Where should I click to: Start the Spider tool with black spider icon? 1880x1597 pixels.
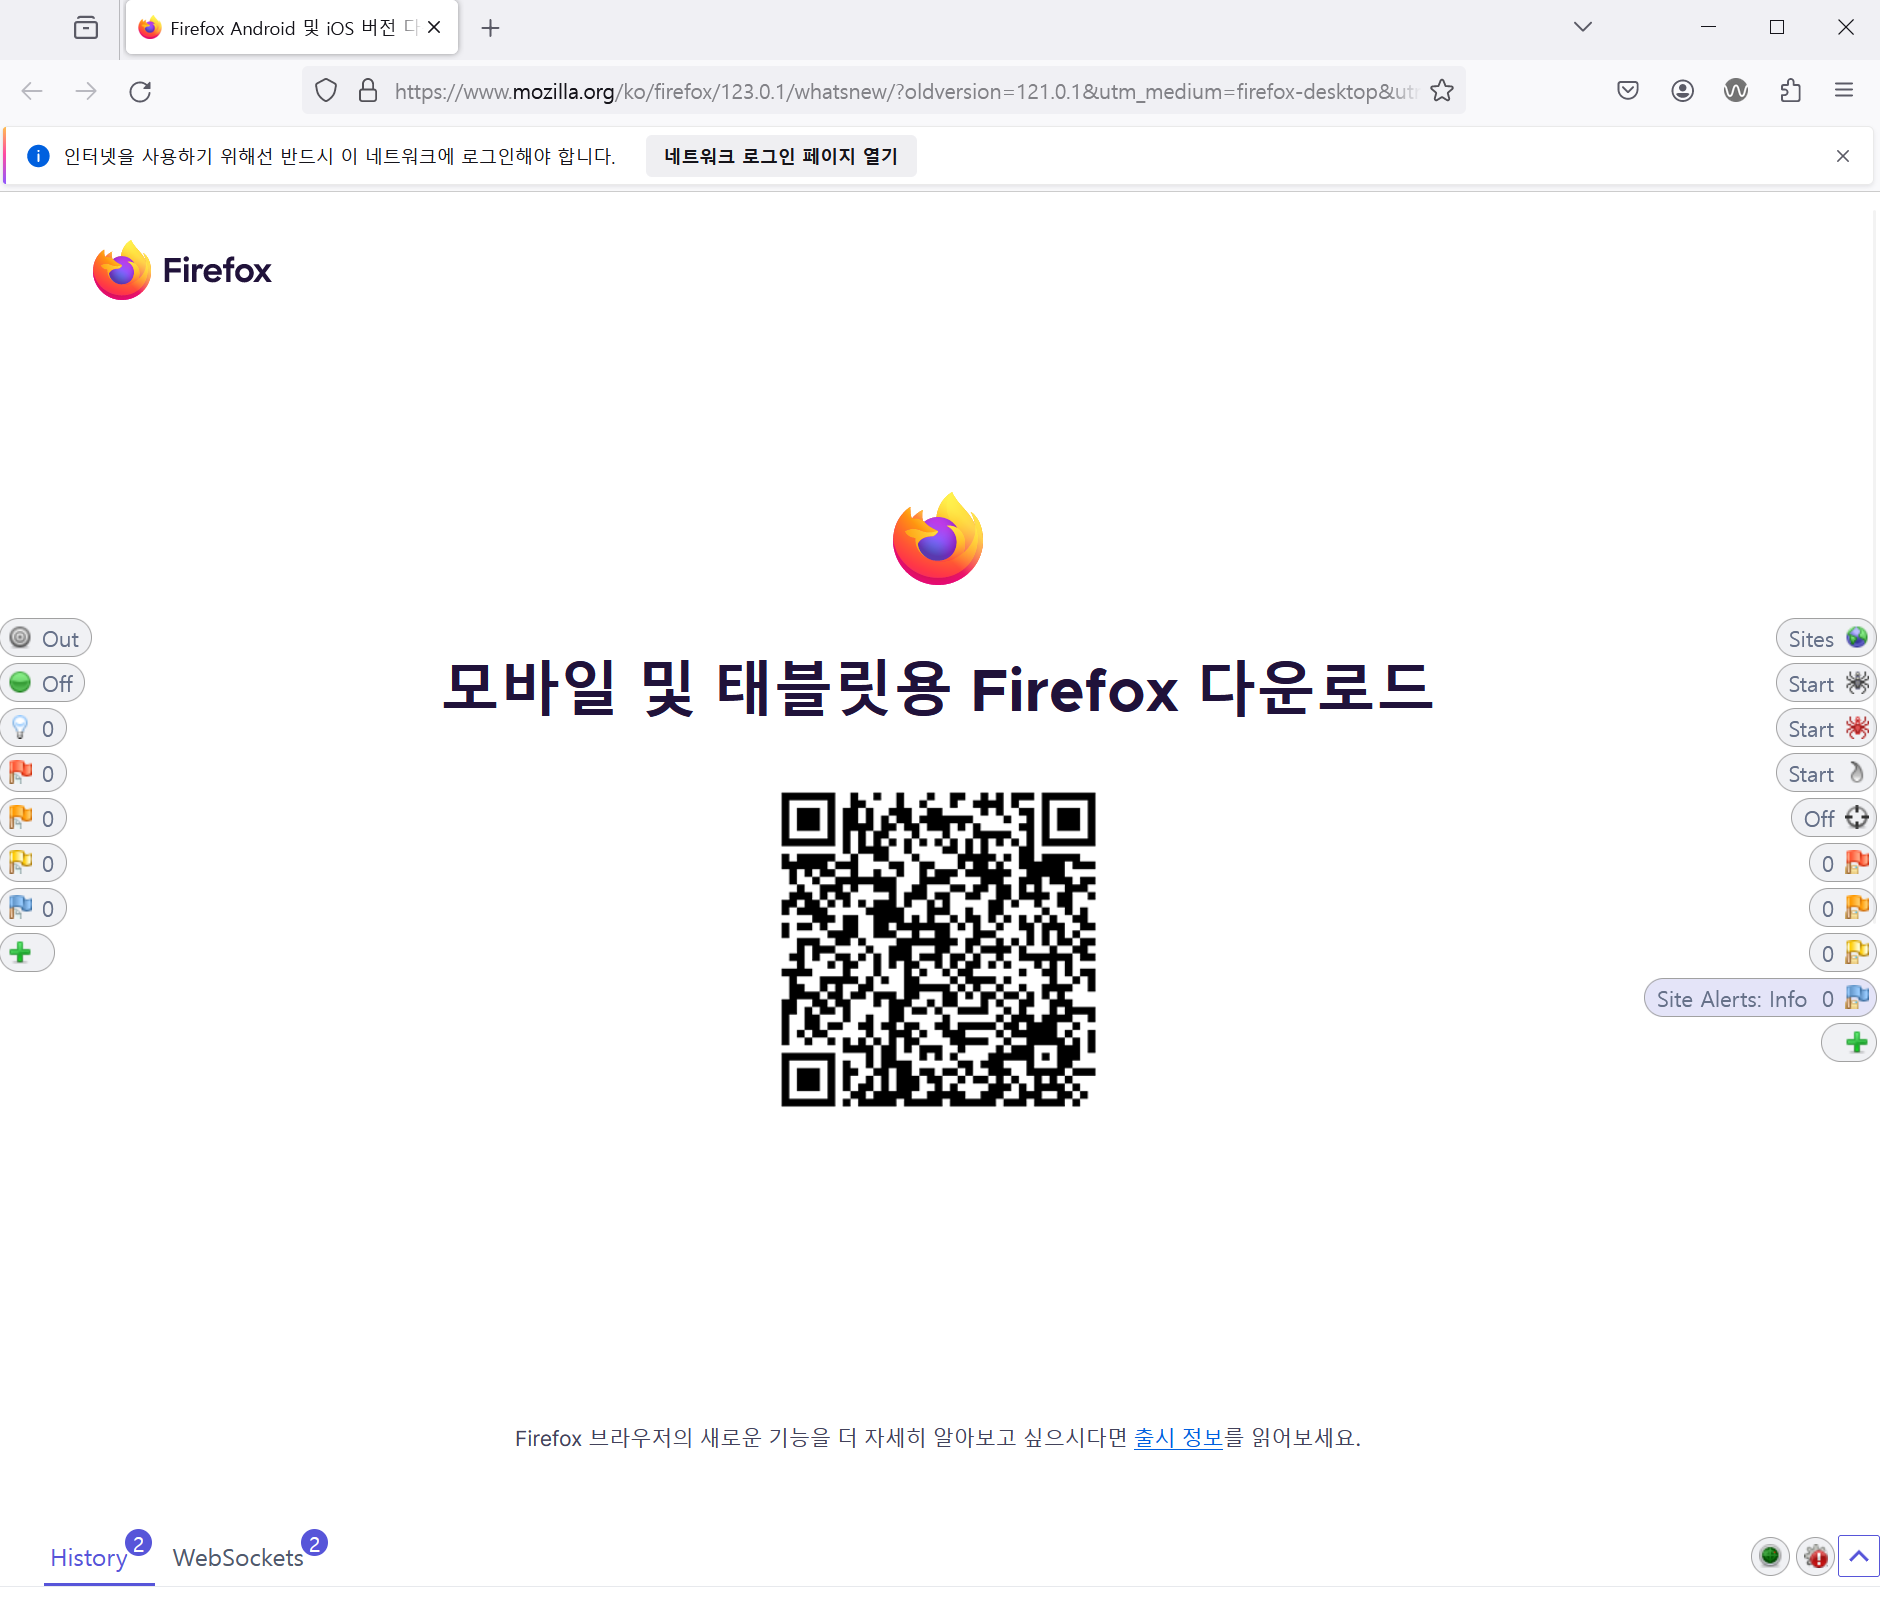tap(1826, 684)
